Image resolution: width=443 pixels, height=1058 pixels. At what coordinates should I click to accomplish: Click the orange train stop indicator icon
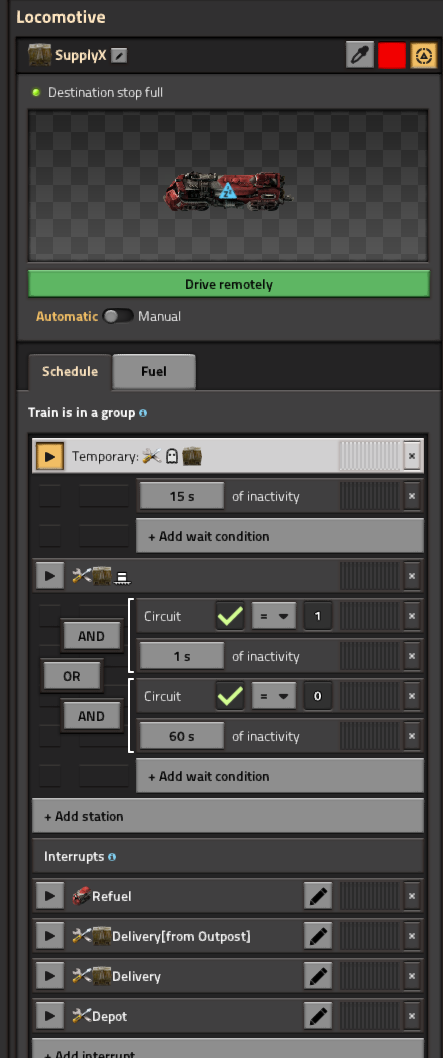[423, 55]
